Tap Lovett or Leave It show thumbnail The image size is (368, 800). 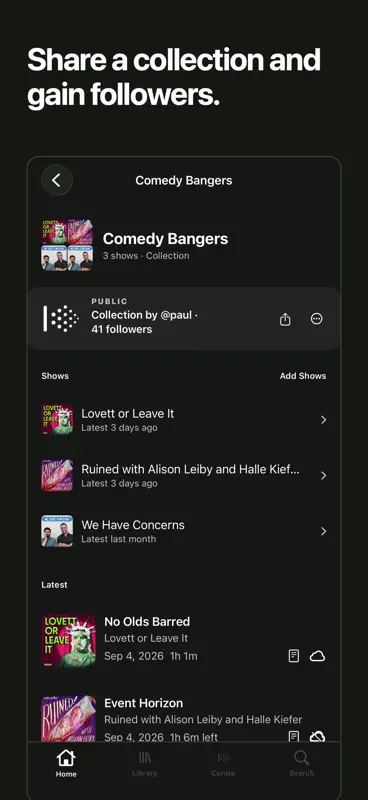[57, 420]
